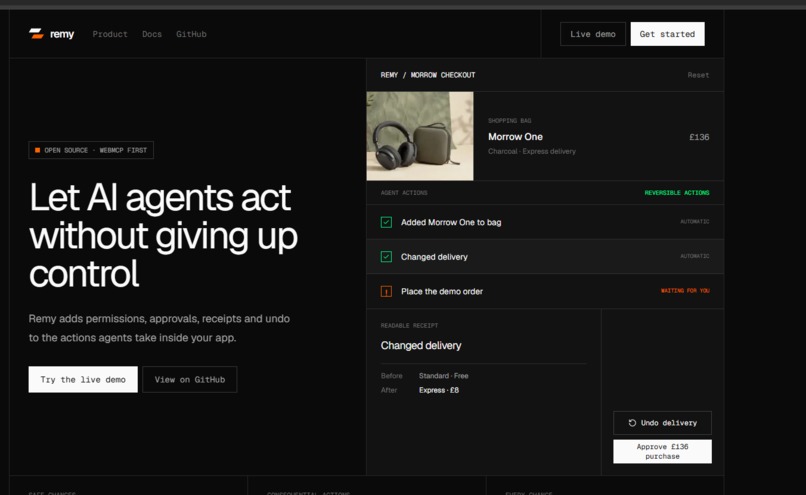Select the Added Morrow One to bag row

coord(545,222)
